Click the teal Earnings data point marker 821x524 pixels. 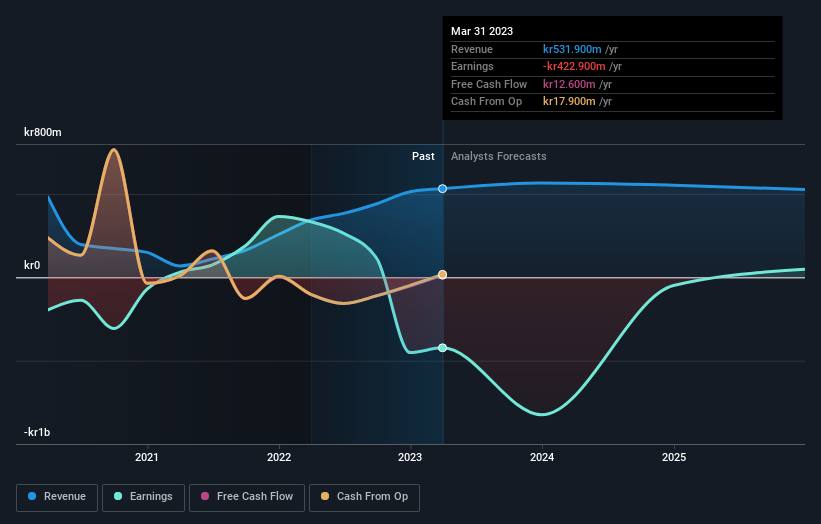[x=442, y=348]
